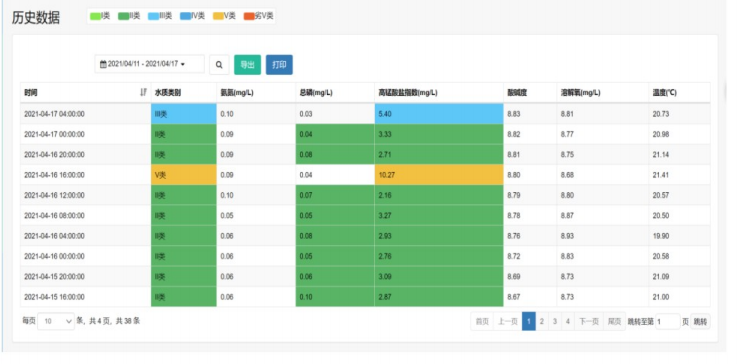This screenshot has width=743, height=364.
Task: Click the 尾页 last page link
Action: point(615,321)
